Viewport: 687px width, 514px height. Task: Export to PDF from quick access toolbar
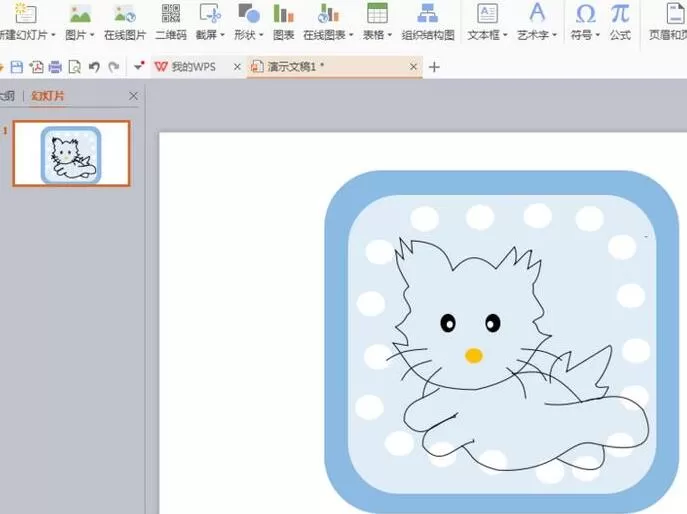(x=36, y=67)
